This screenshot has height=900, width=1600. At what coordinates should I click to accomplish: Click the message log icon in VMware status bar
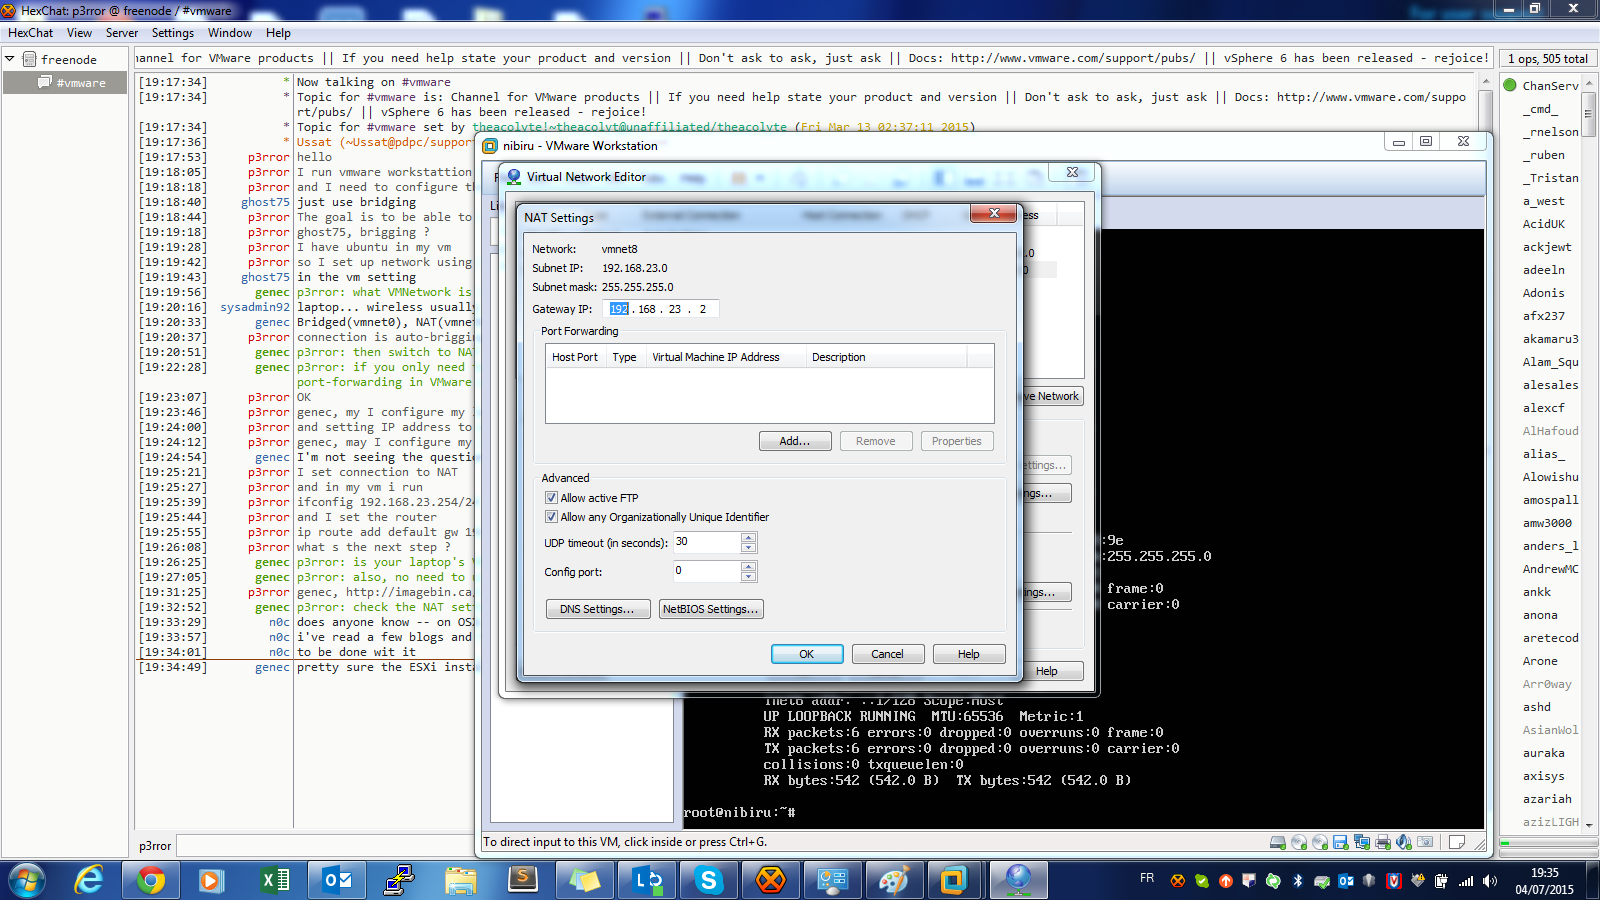point(1457,842)
